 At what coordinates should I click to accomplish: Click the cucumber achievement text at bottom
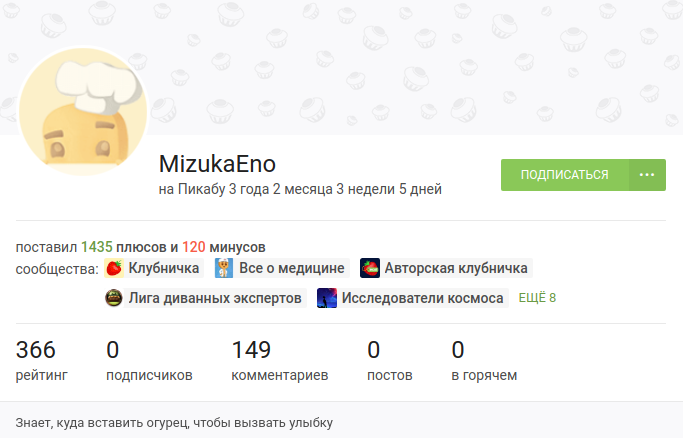tap(174, 423)
